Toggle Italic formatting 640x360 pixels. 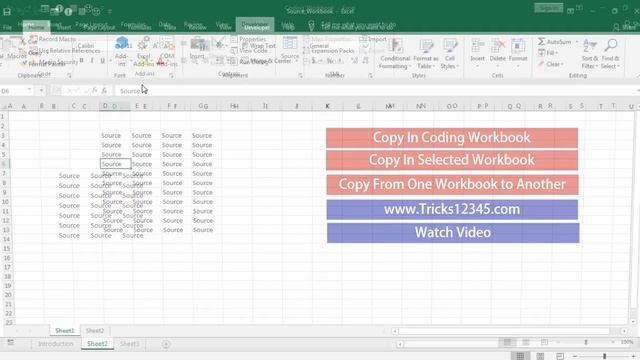click(x=92, y=61)
